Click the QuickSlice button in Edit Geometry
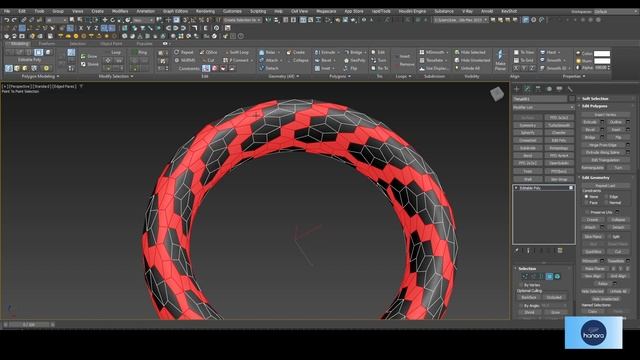640x360 pixels. (593, 252)
